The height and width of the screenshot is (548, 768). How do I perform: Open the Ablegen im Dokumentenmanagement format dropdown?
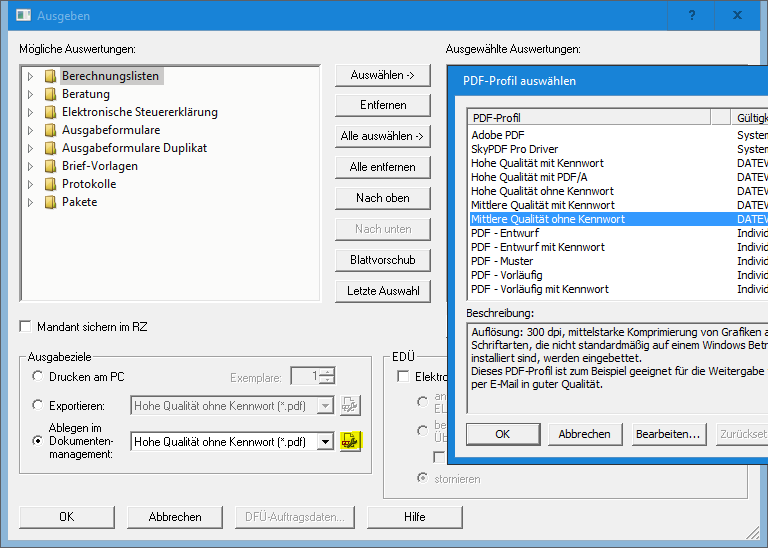(324, 441)
